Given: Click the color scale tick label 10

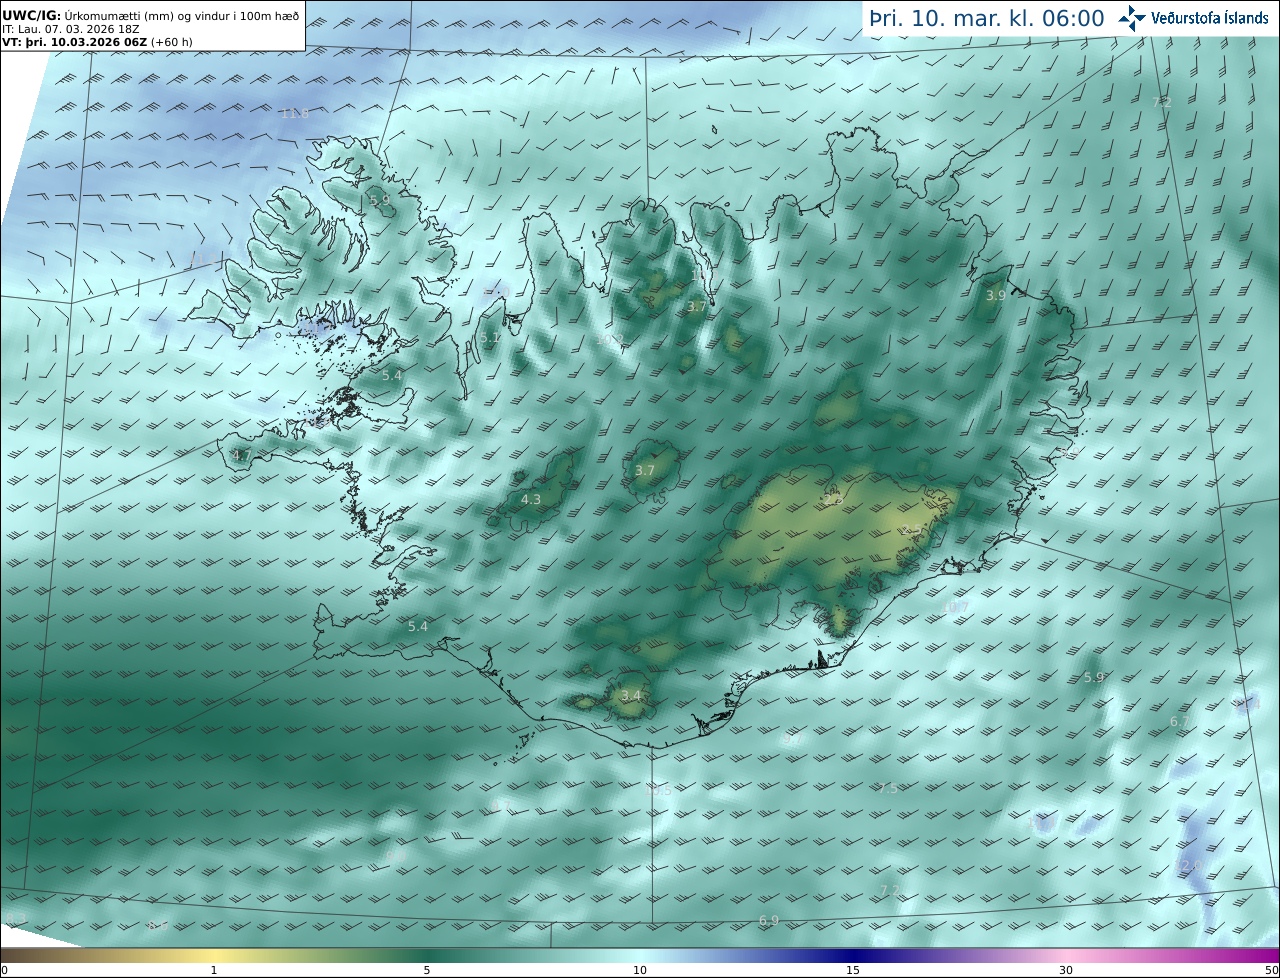Looking at the screenshot, I should tap(640, 970).
